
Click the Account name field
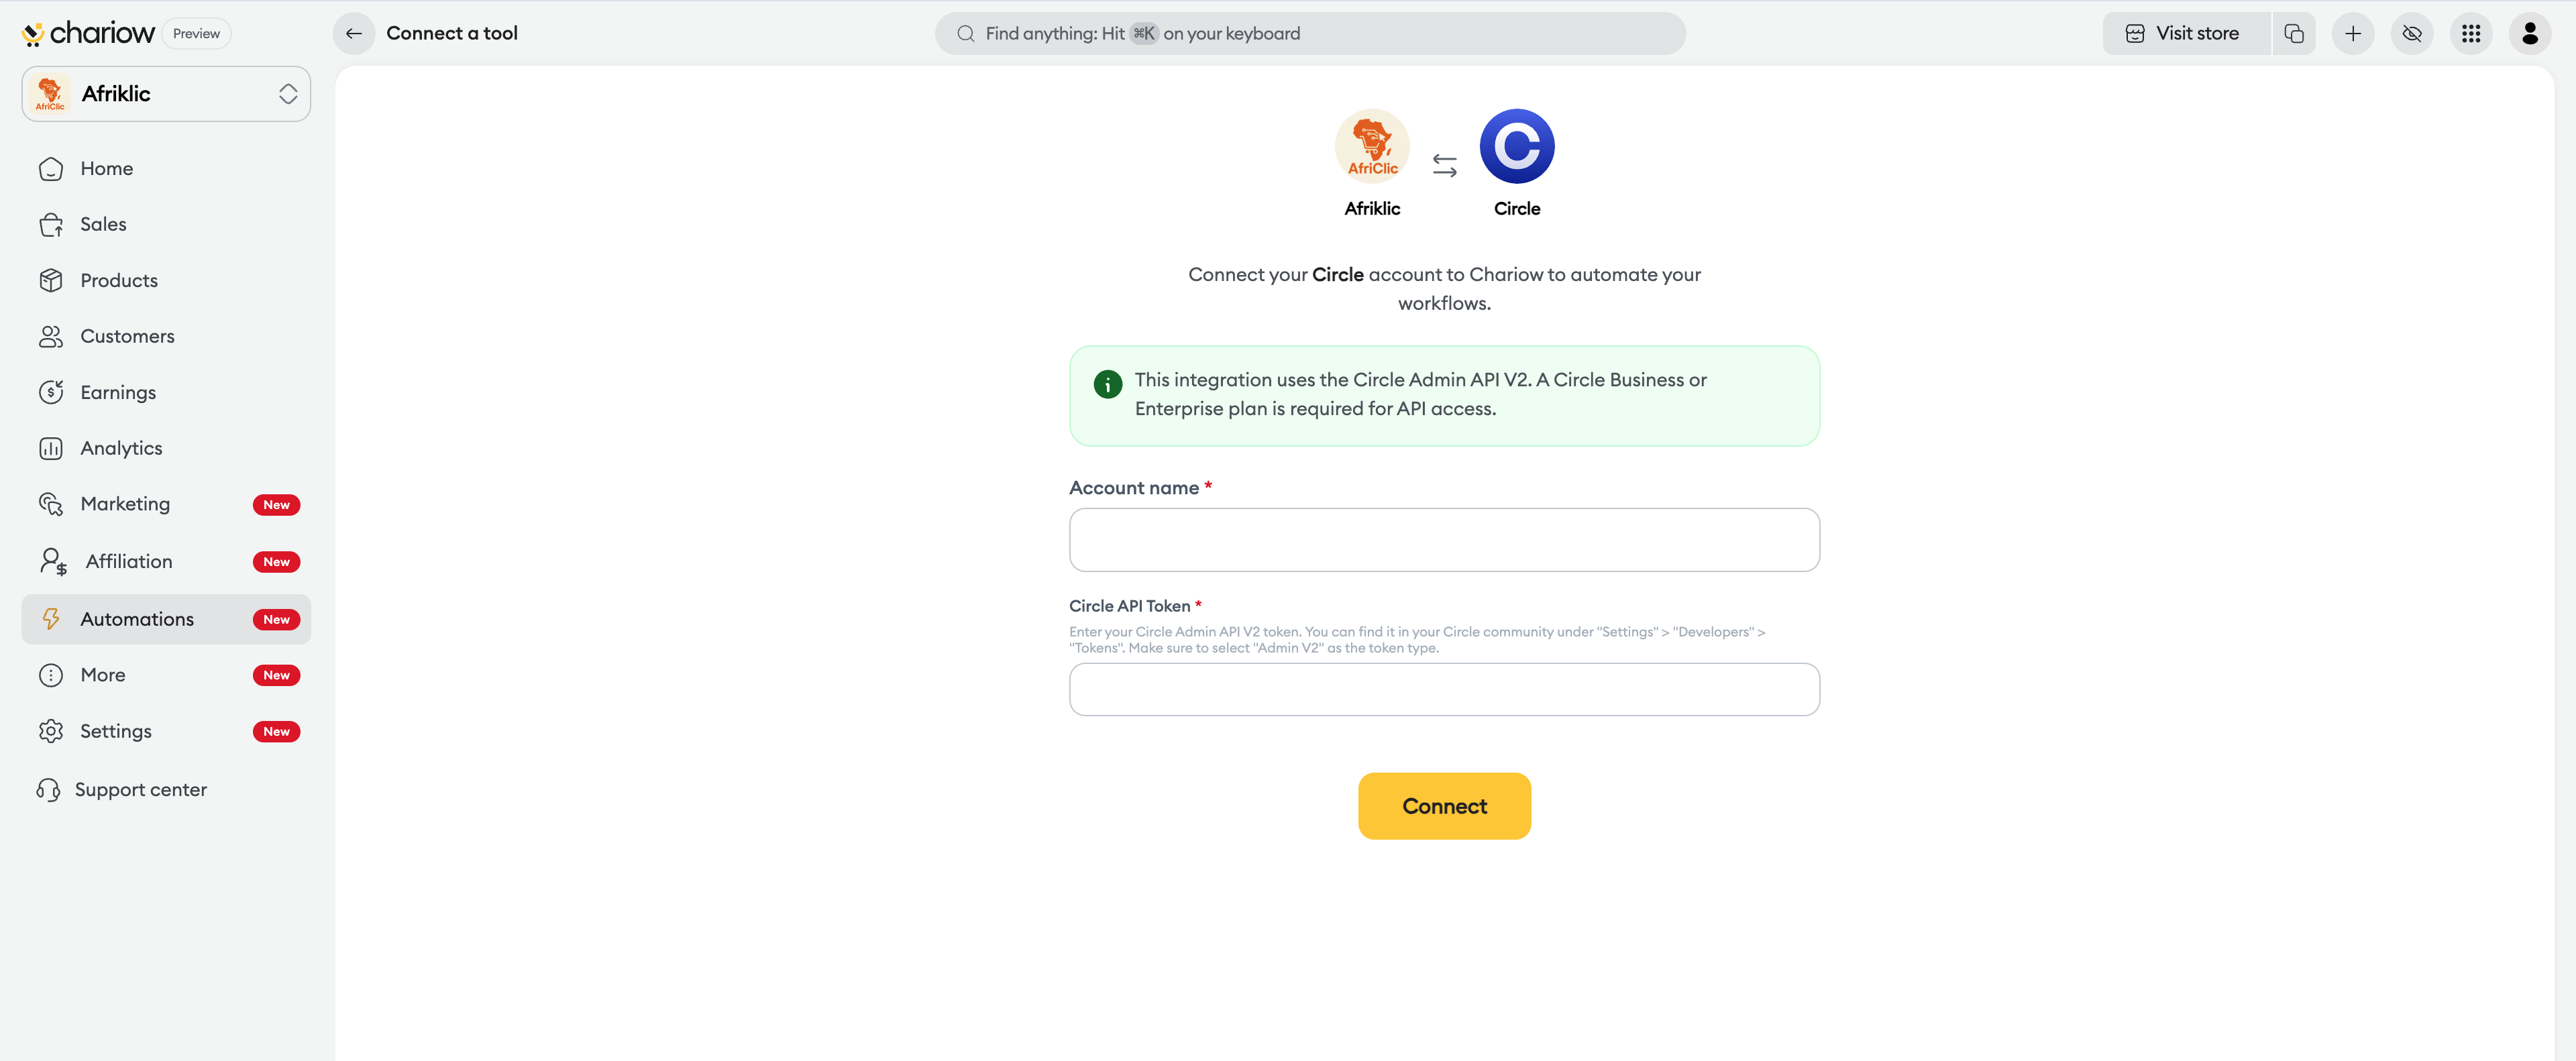1443,540
